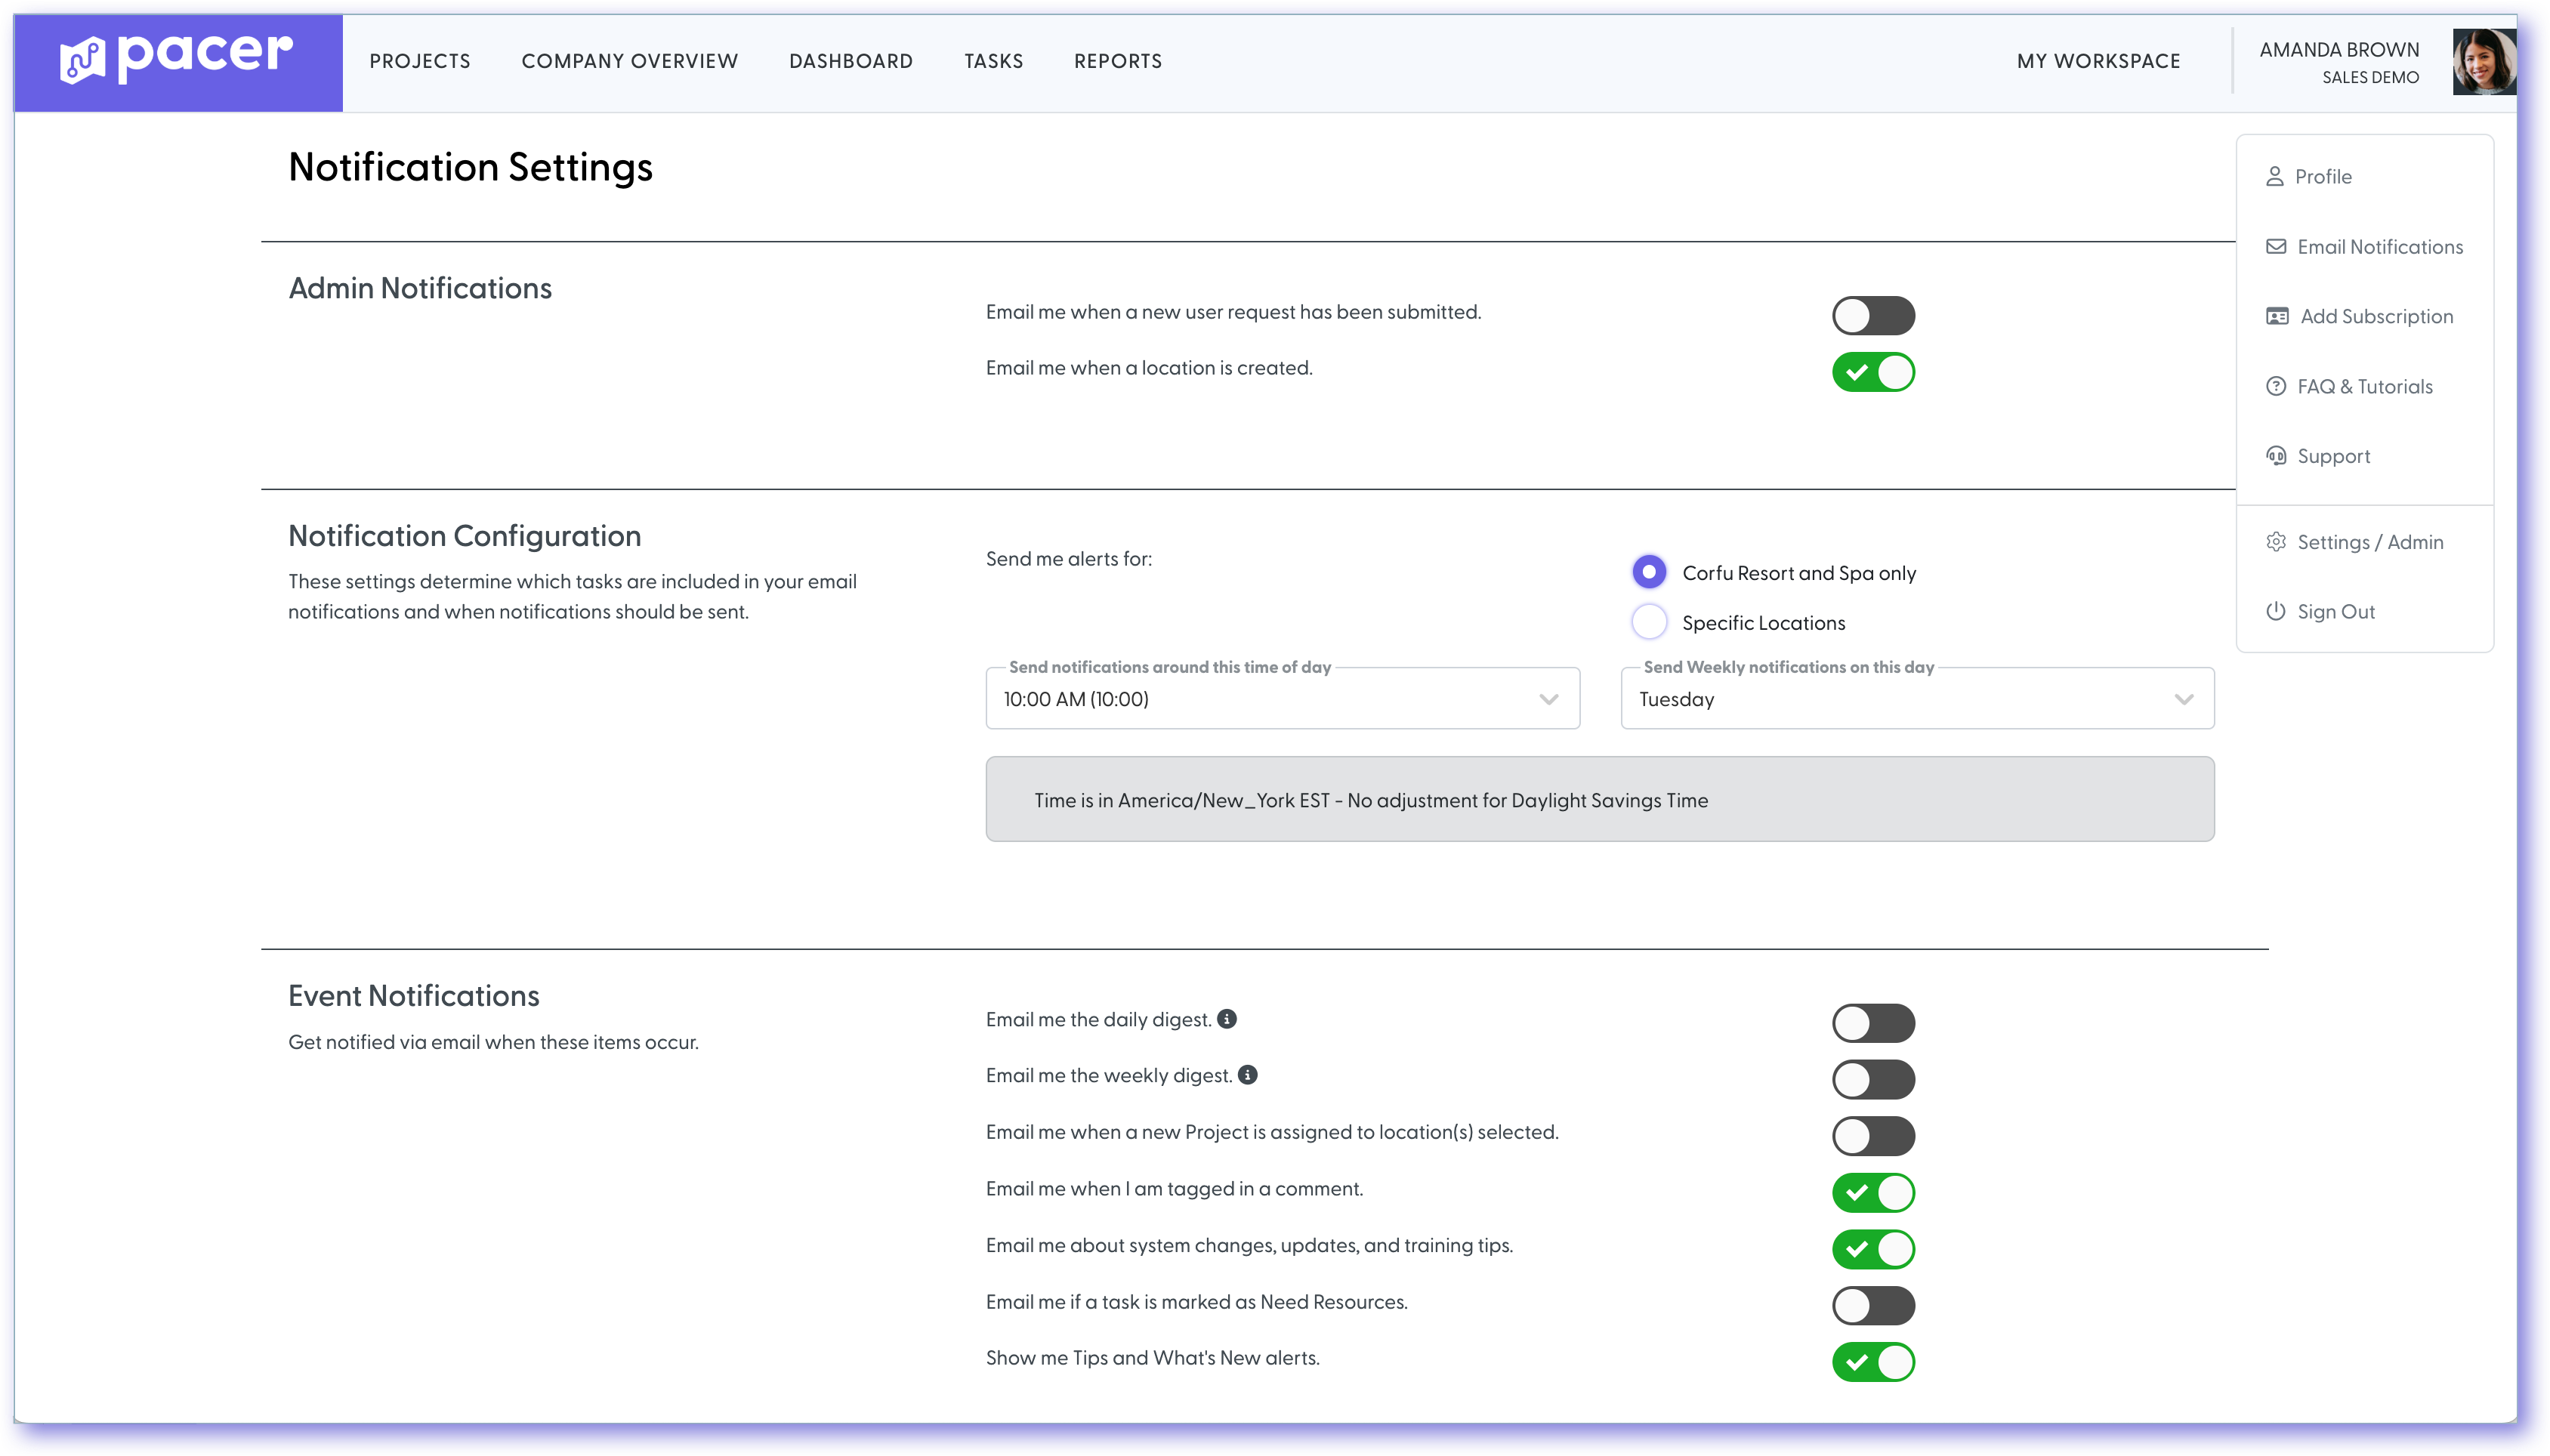Click the Email Notifications envelope icon
The width and height of the screenshot is (2550, 1456).
[2275, 246]
